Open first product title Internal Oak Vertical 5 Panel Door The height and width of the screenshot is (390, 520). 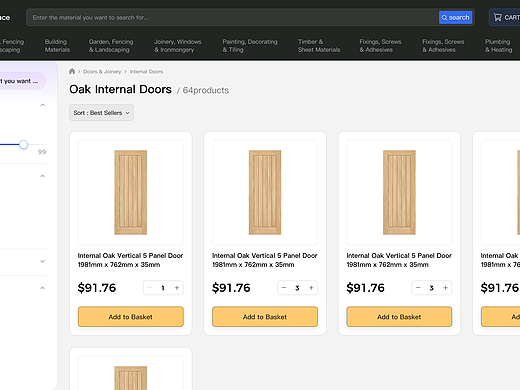[x=130, y=260]
